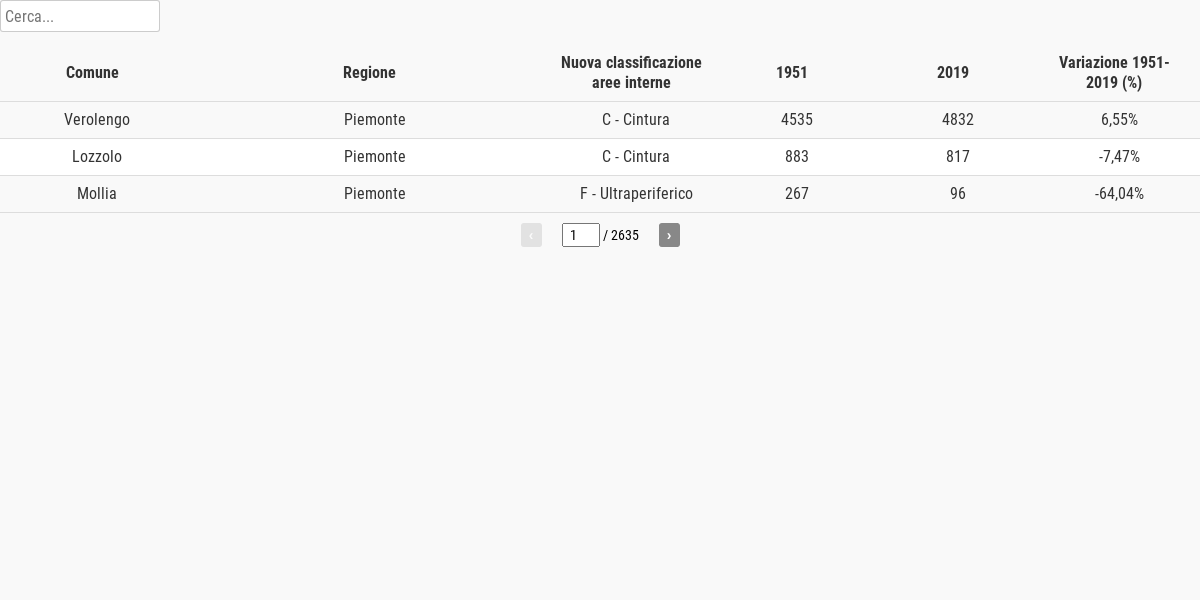Sort by Comune column header

coord(92,72)
